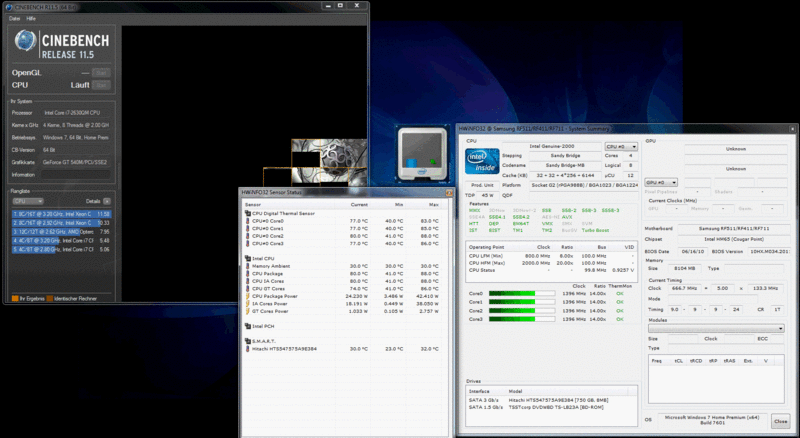The width and height of the screenshot is (800, 438).
Task: Click the Max column header in Sensor Status
Action: tap(434, 205)
